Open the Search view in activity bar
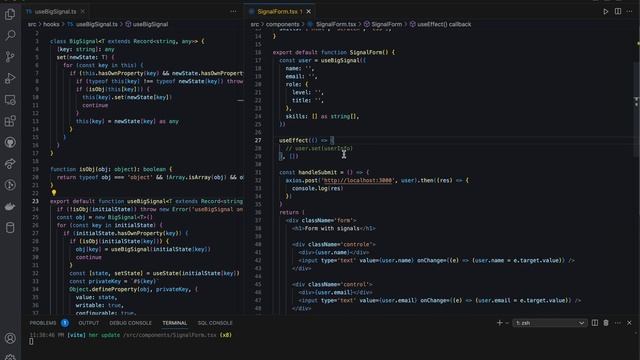 [10, 36]
